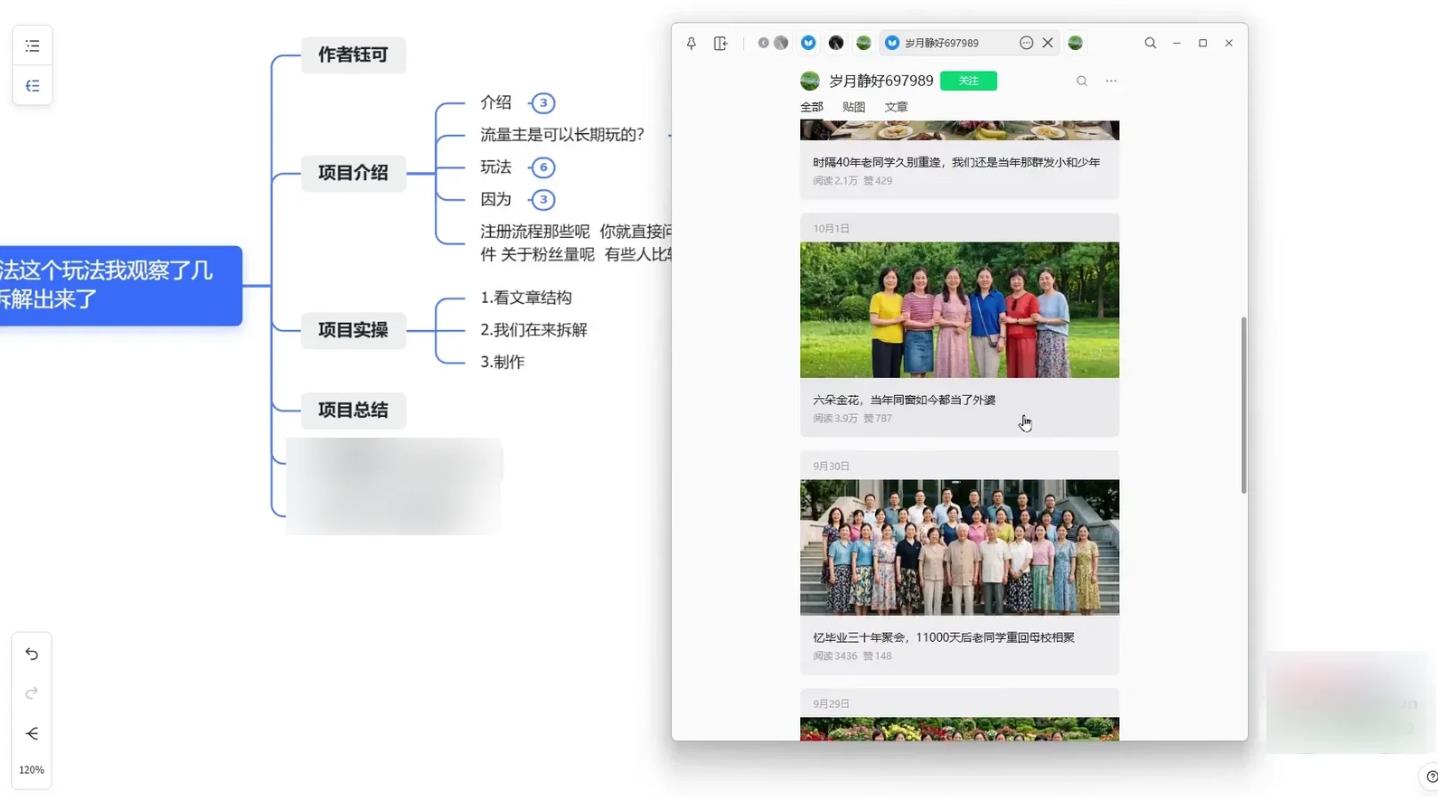This screenshot has width=1438, height=797.
Task: Switch to the black avatar browser tab
Action: coord(836,43)
